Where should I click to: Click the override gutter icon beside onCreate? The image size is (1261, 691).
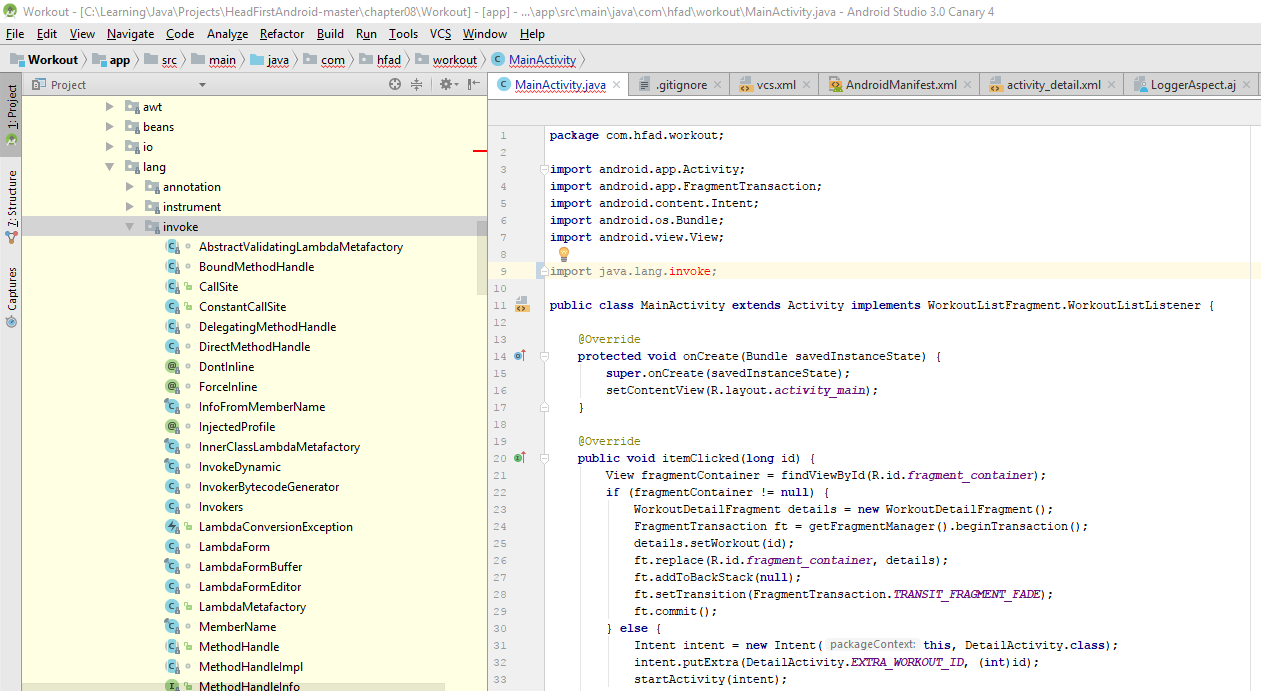519,355
